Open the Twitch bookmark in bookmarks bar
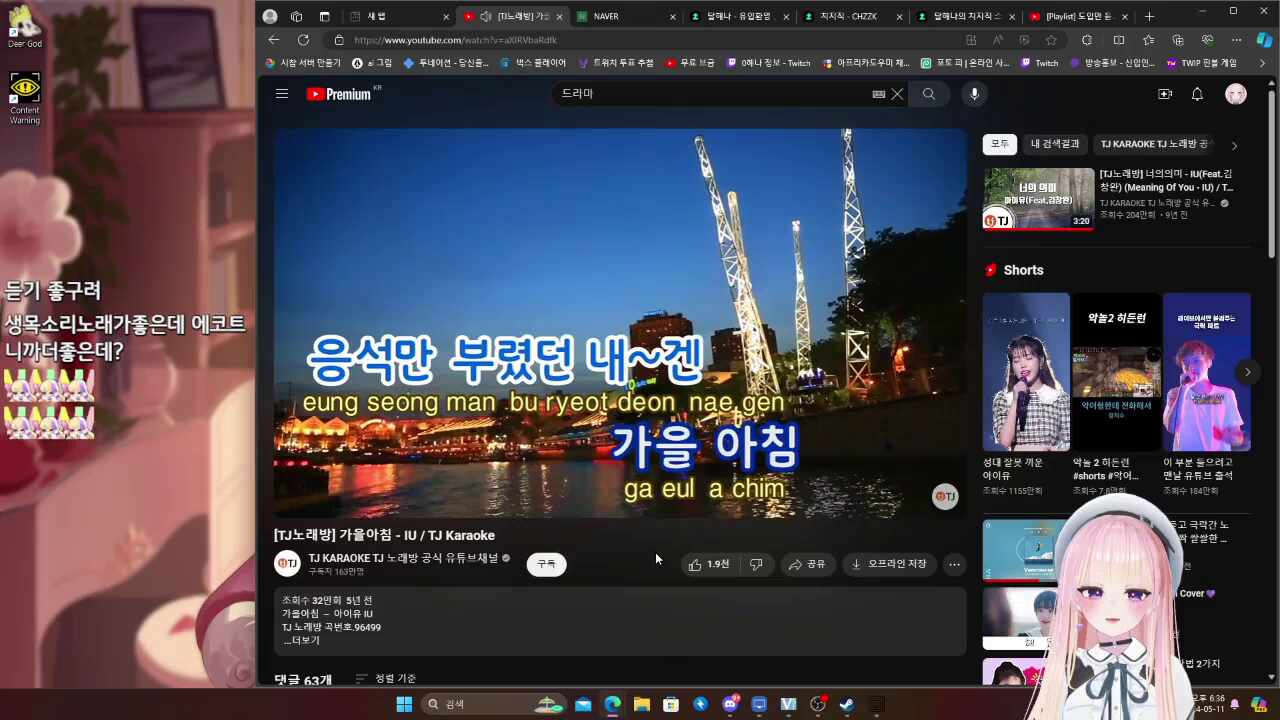This screenshot has height=720, width=1280. click(x=1039, y=63)
